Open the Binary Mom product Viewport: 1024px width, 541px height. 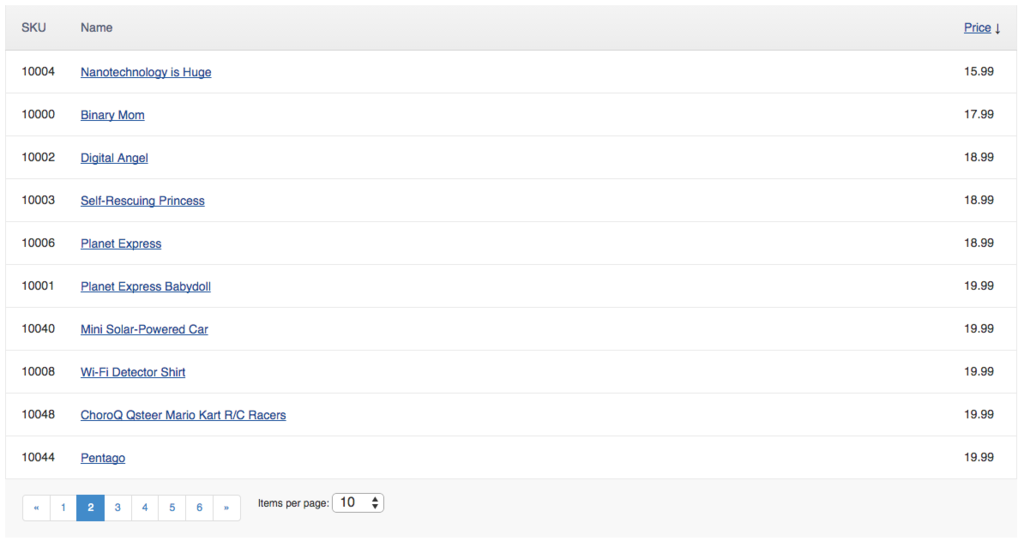tap(112, 115)
